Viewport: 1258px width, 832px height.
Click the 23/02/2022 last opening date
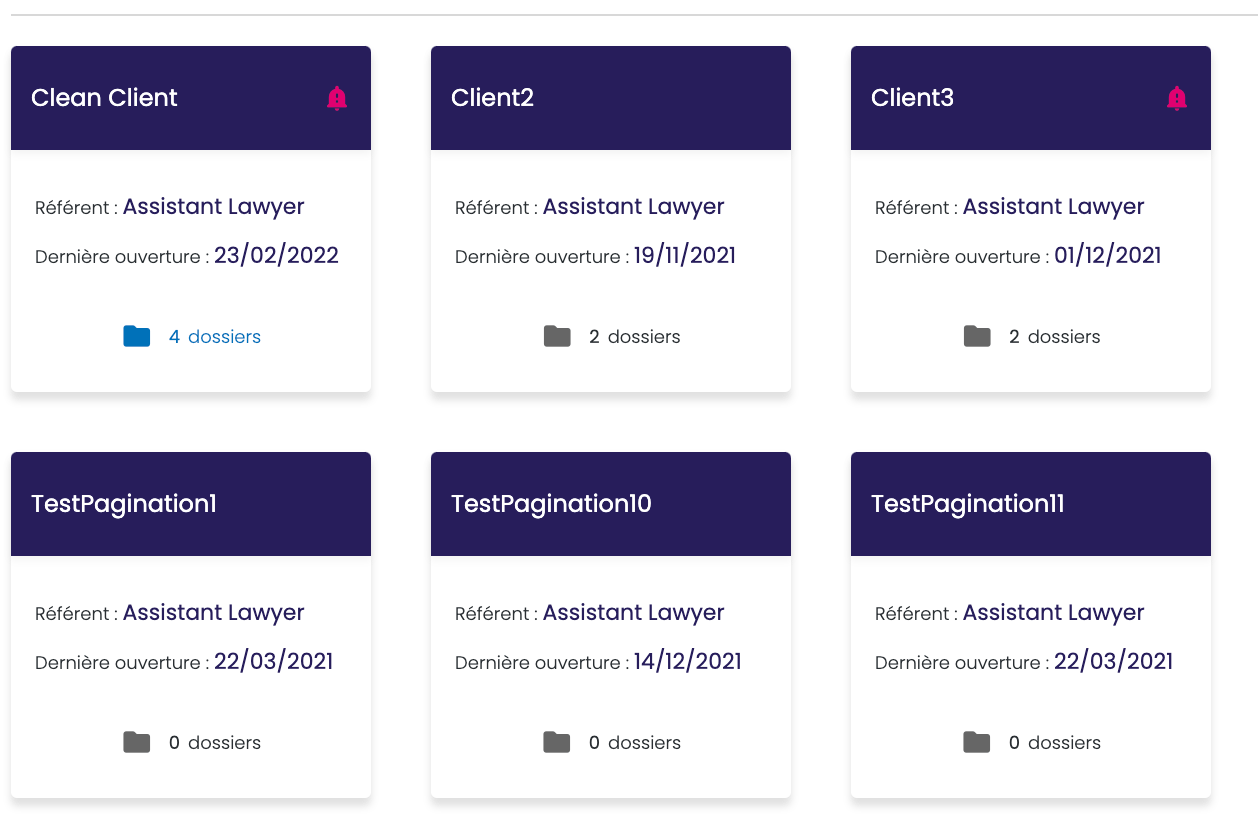click(x=276, y=256)
